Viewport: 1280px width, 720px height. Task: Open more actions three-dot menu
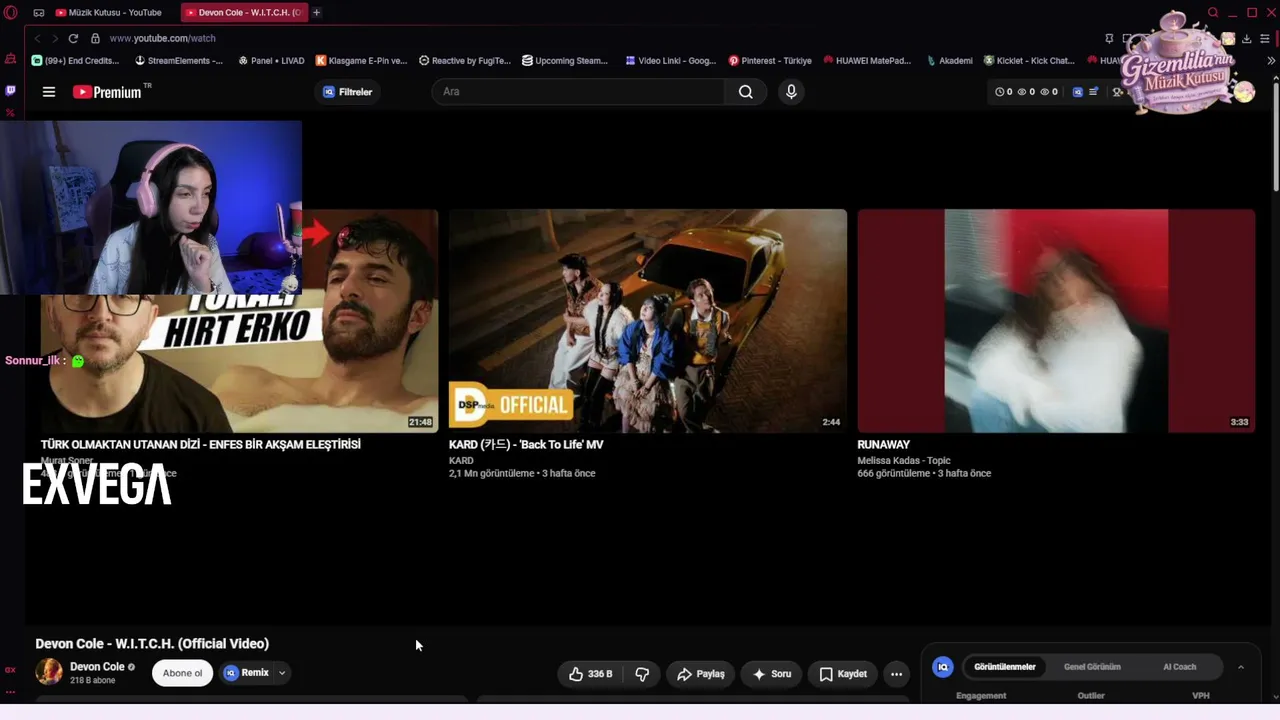point(896,674)
